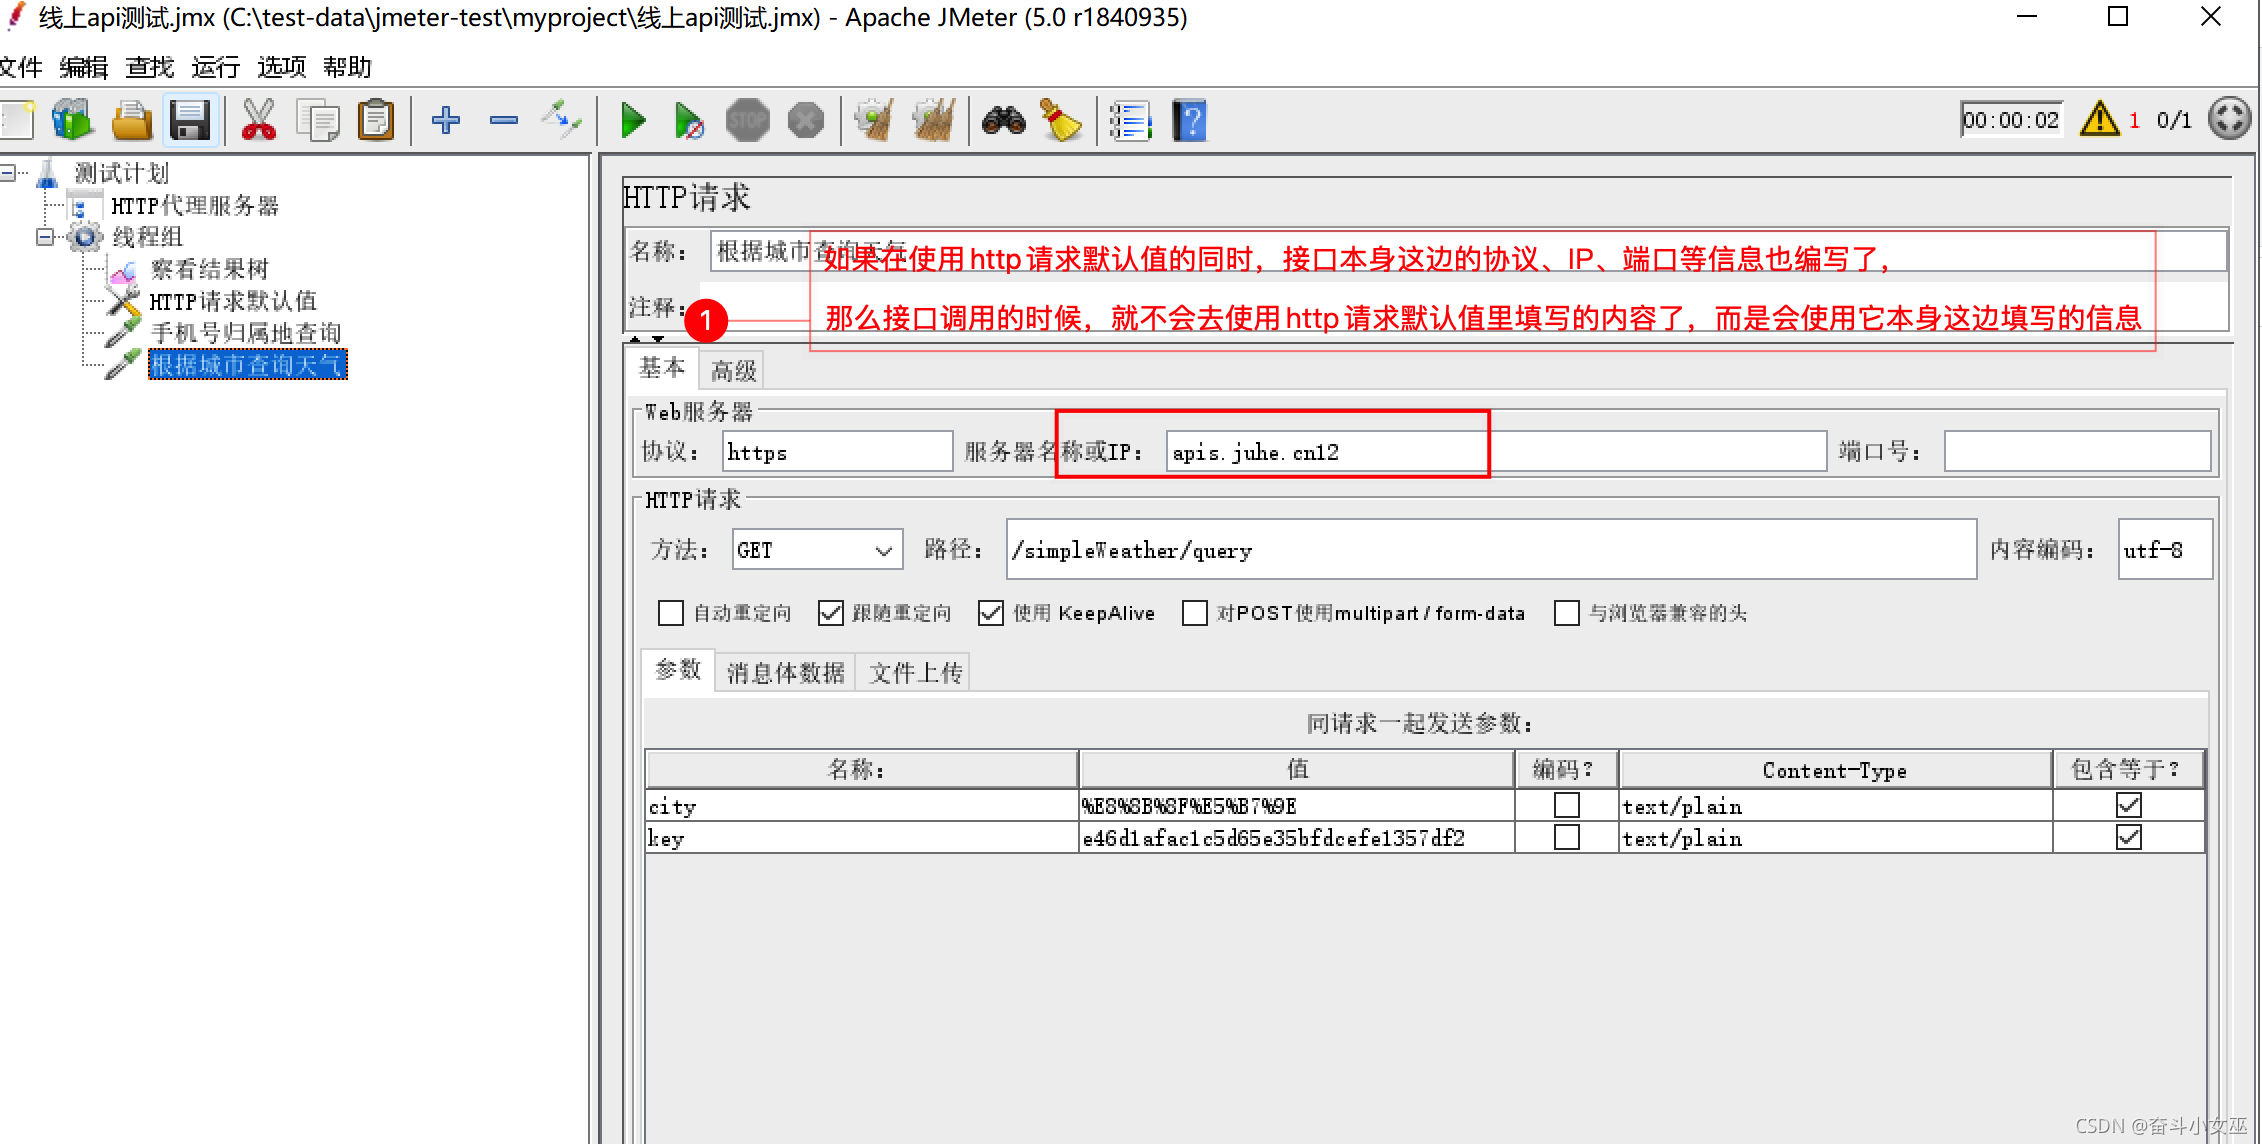Uncheck 跟随重定向 checkbox

pos(830,613)
